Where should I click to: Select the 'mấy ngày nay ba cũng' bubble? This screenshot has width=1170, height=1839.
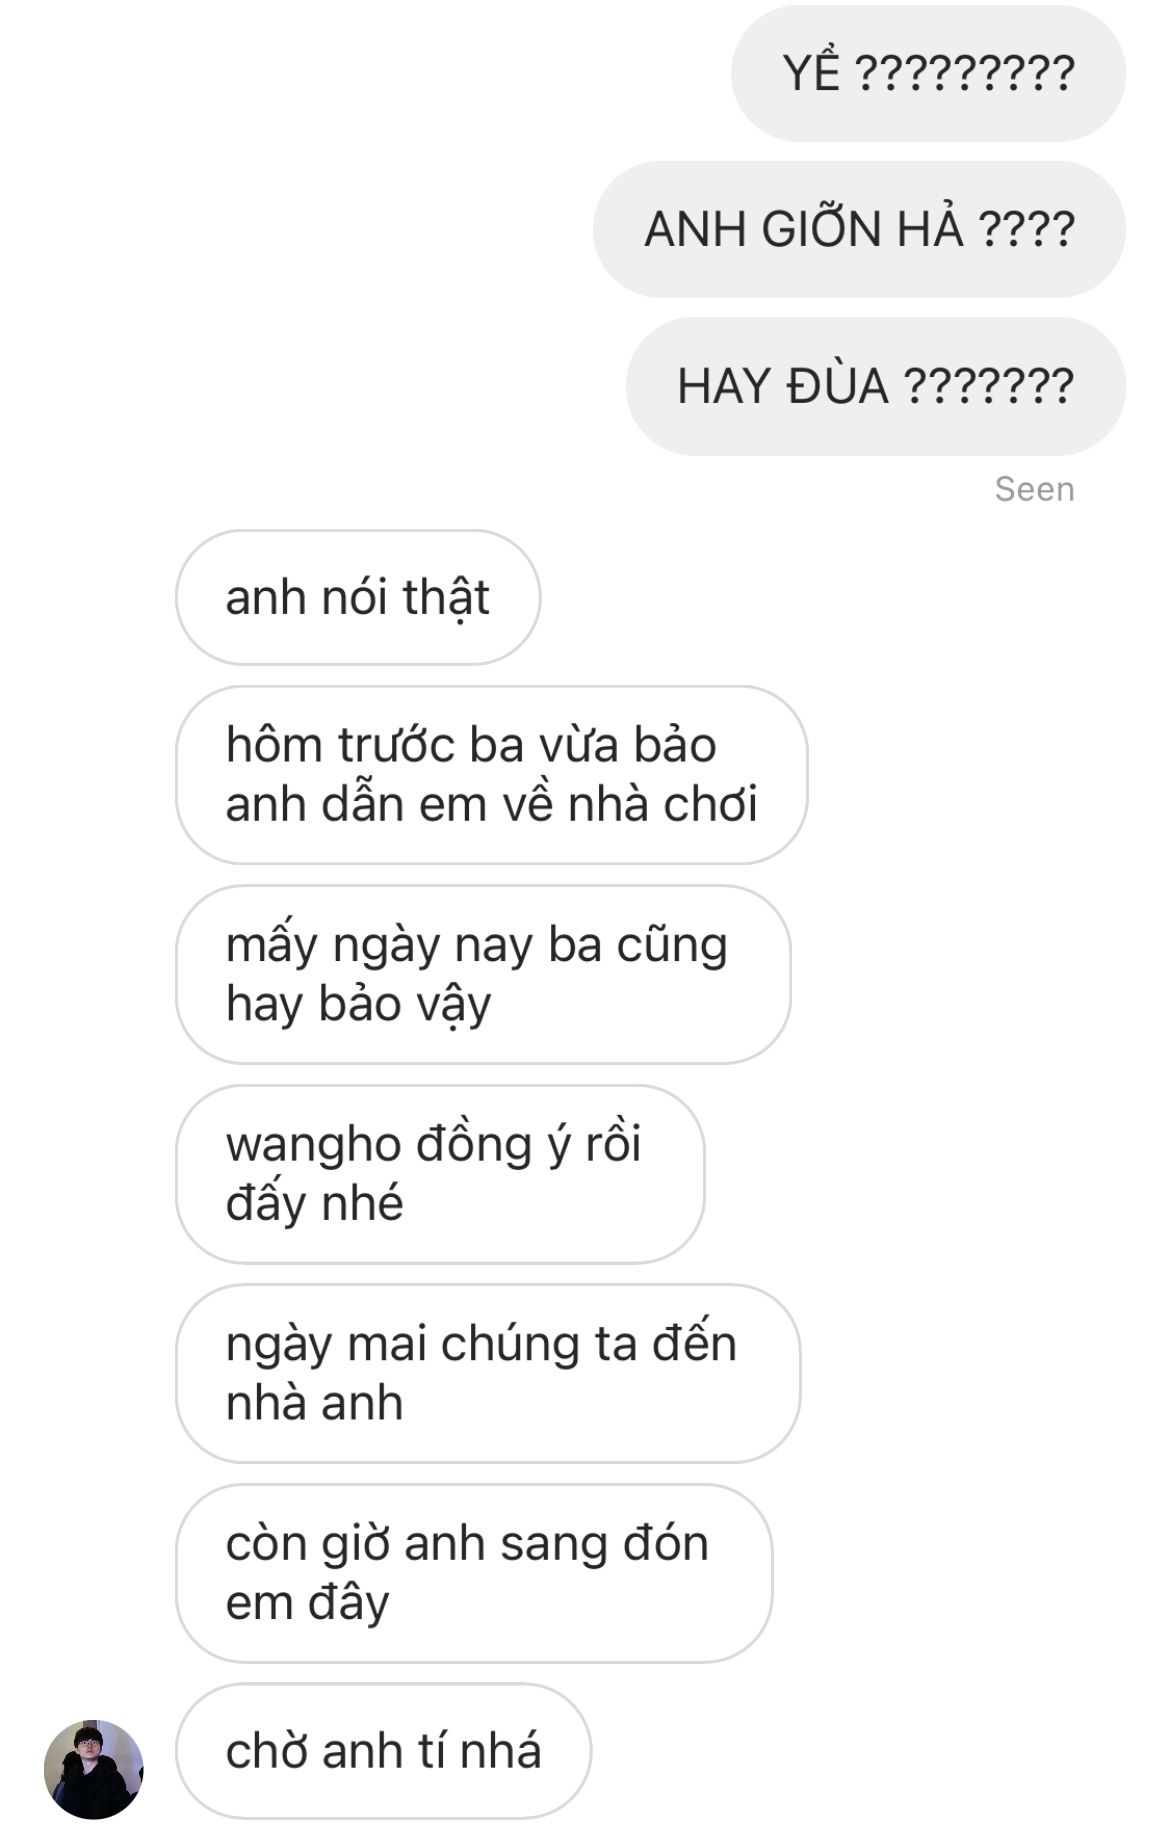point(483,974)
